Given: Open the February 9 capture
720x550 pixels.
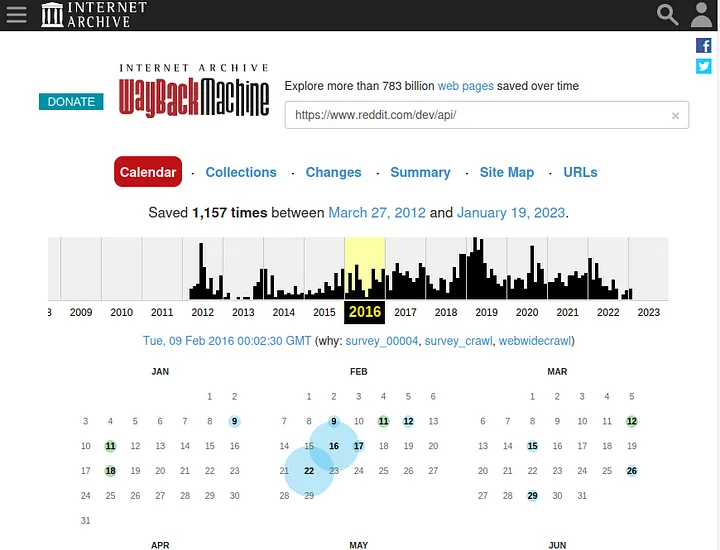Looking at the screenshot, I should click(334, 421).
